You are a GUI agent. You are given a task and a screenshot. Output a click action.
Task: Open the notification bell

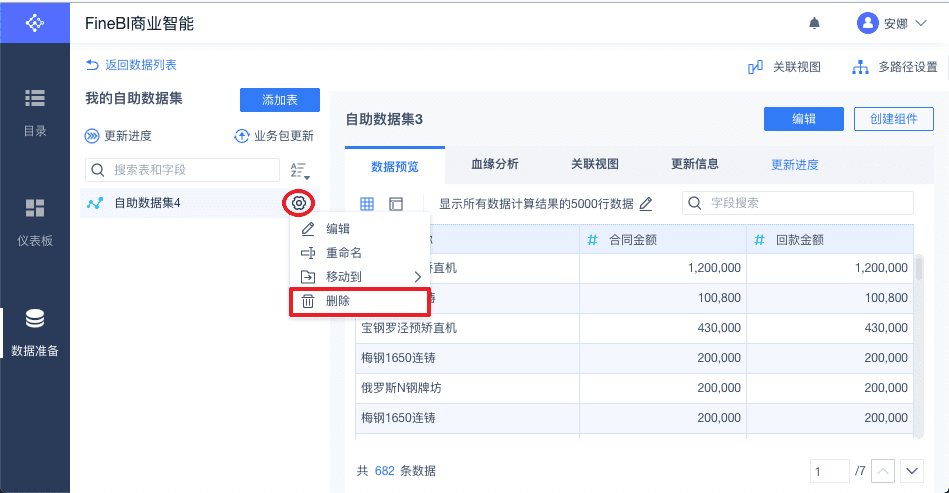814,24
